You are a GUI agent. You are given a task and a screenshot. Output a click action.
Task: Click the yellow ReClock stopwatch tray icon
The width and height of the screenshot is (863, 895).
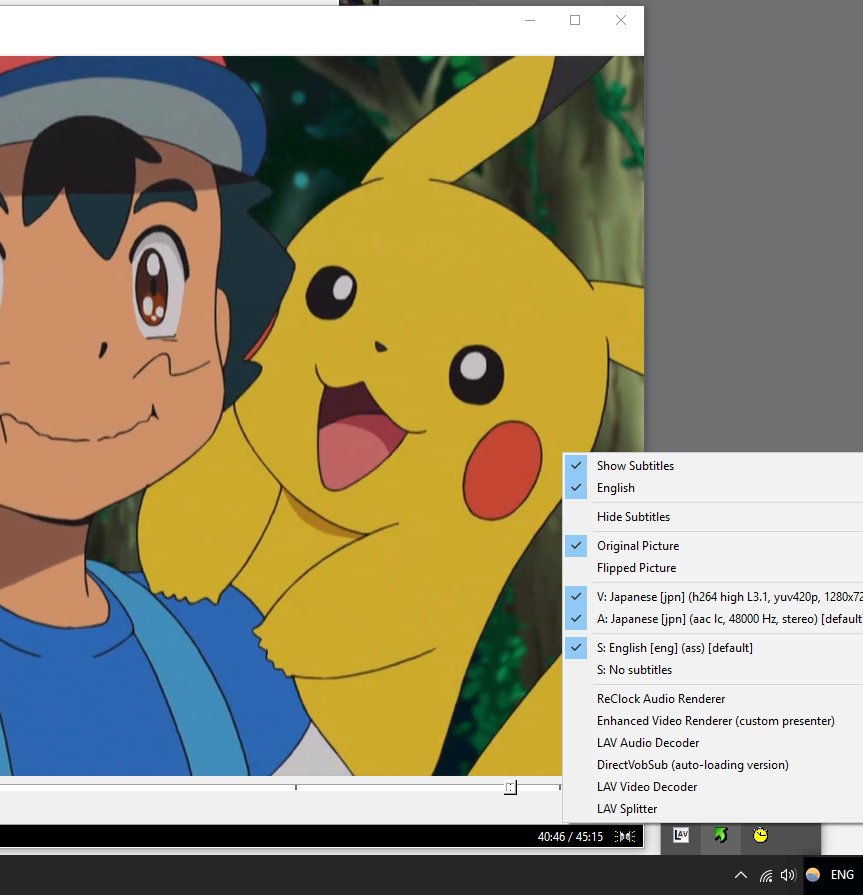(760, 836)
